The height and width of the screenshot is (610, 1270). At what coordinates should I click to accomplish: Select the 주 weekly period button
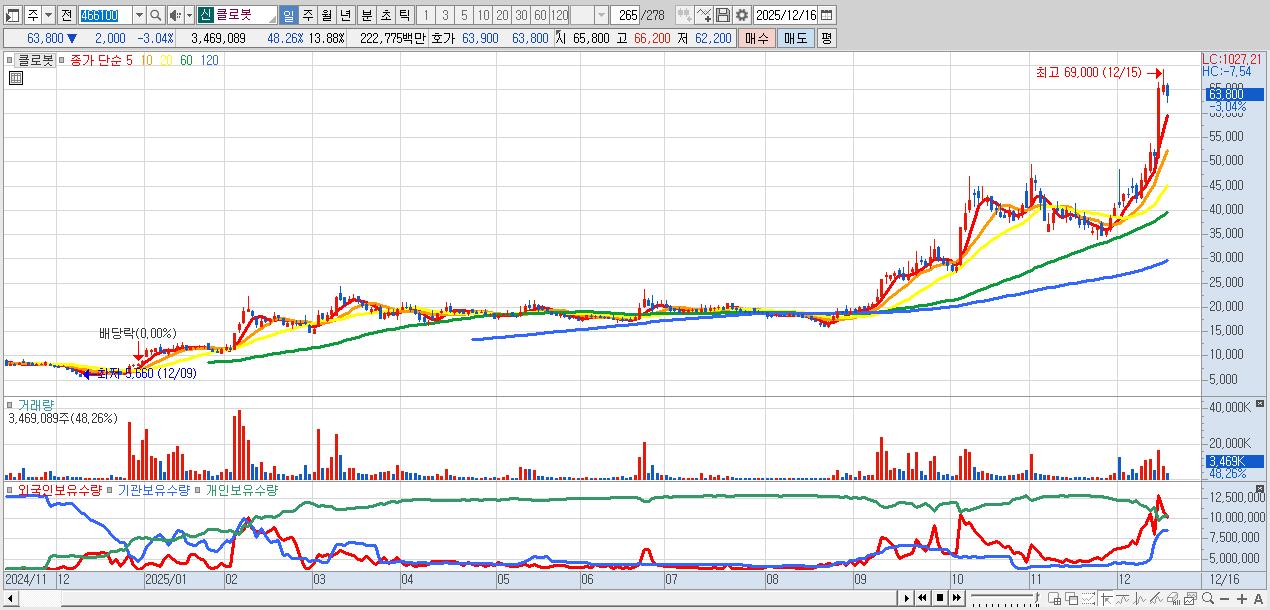[x=307, y=15]
